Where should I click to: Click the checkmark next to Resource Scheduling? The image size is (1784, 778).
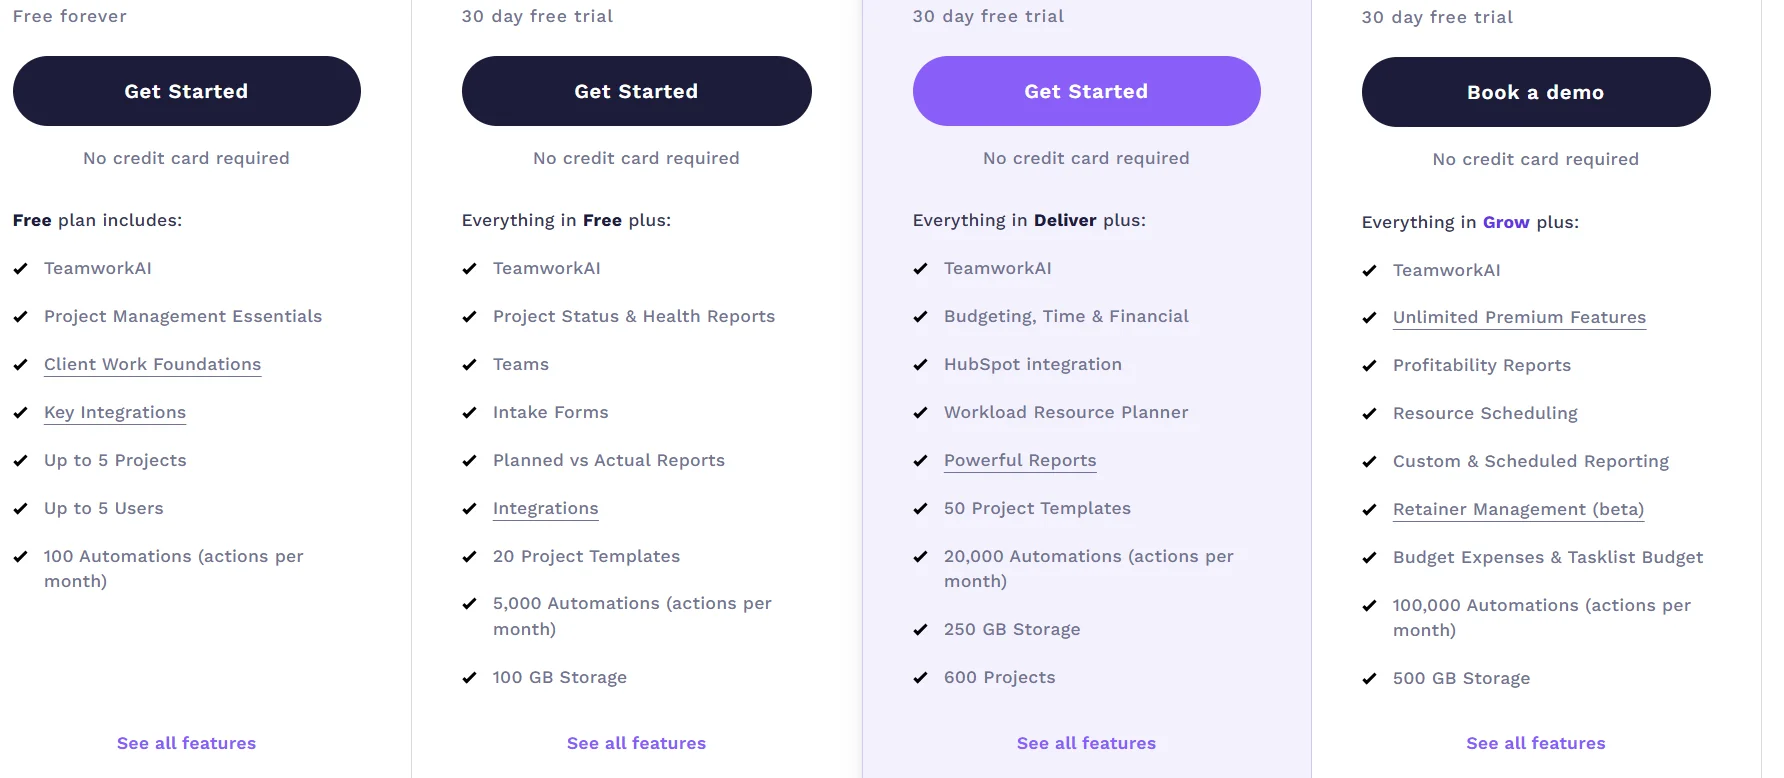click(1369, 414)
